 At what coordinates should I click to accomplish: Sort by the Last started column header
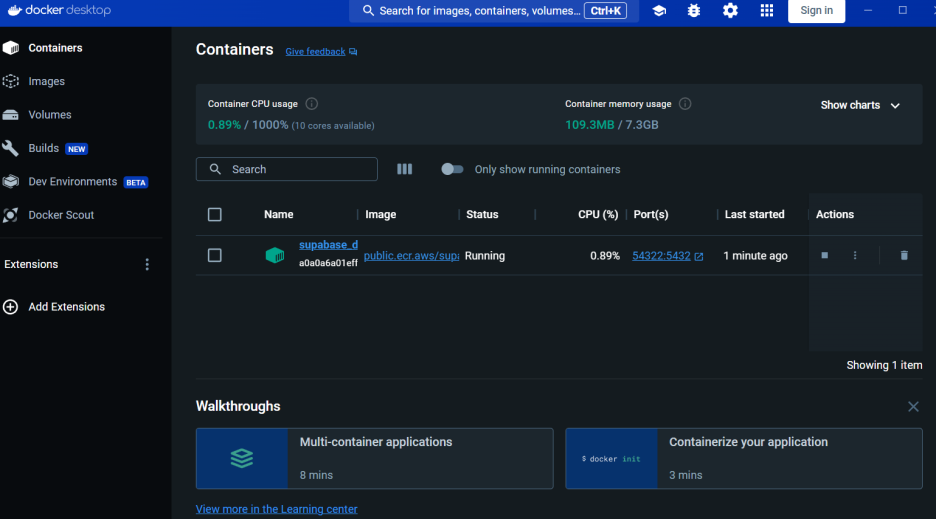[755, 214]
